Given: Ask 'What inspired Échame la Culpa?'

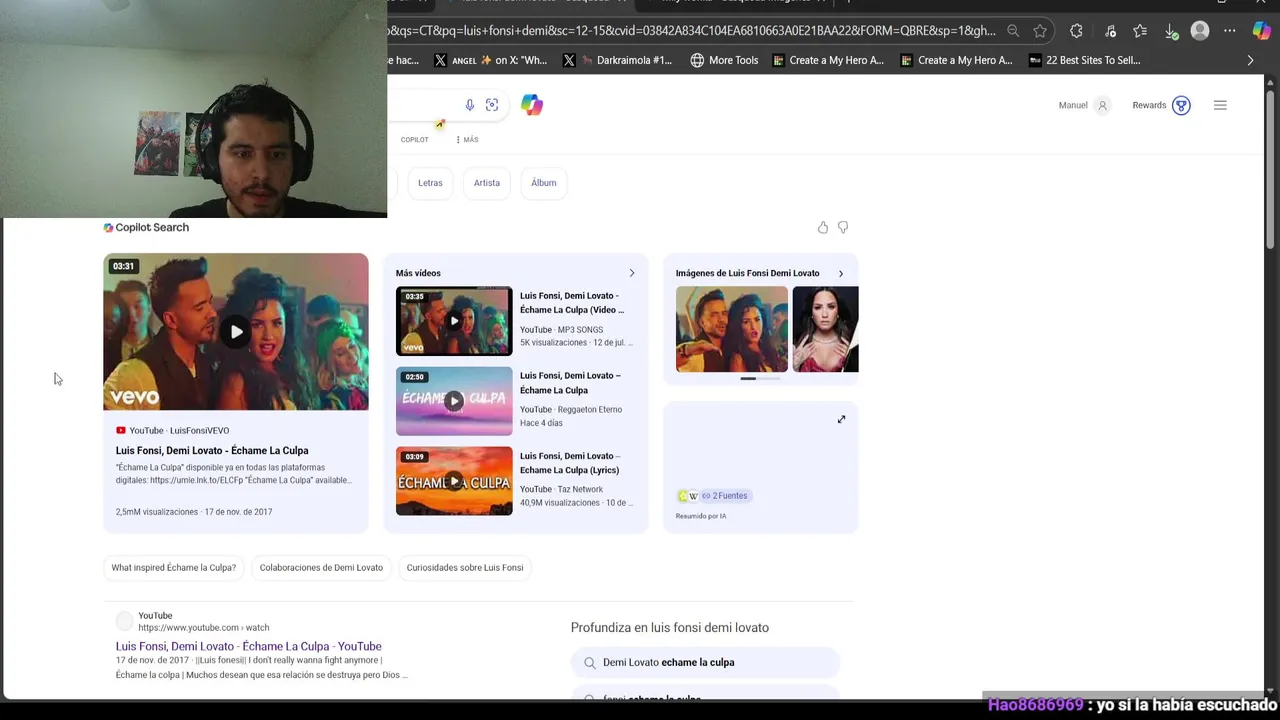Looking at the screenshot, I should [174, 568].
